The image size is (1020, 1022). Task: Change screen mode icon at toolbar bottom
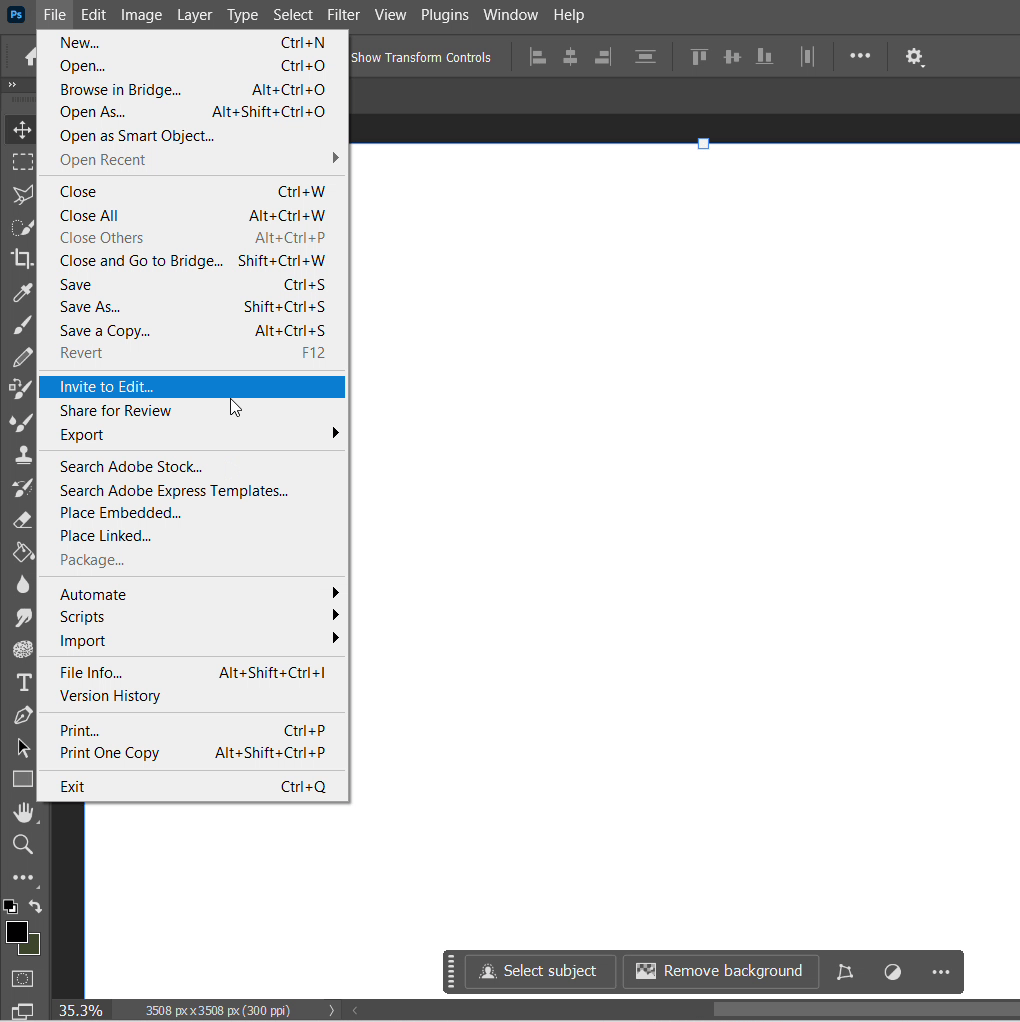pos(22,1011)
